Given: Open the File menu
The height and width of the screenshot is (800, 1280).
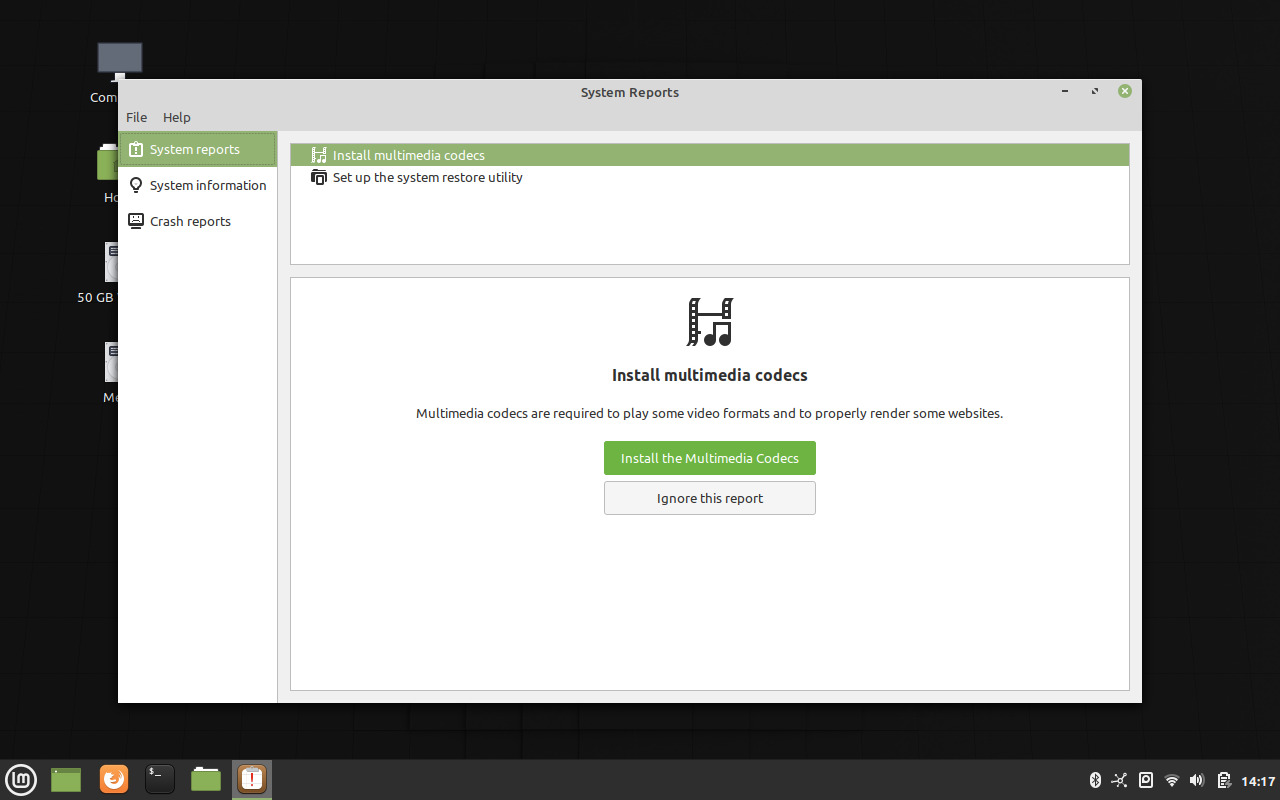Looking at the screenshot, I should (x=136, y=117).
